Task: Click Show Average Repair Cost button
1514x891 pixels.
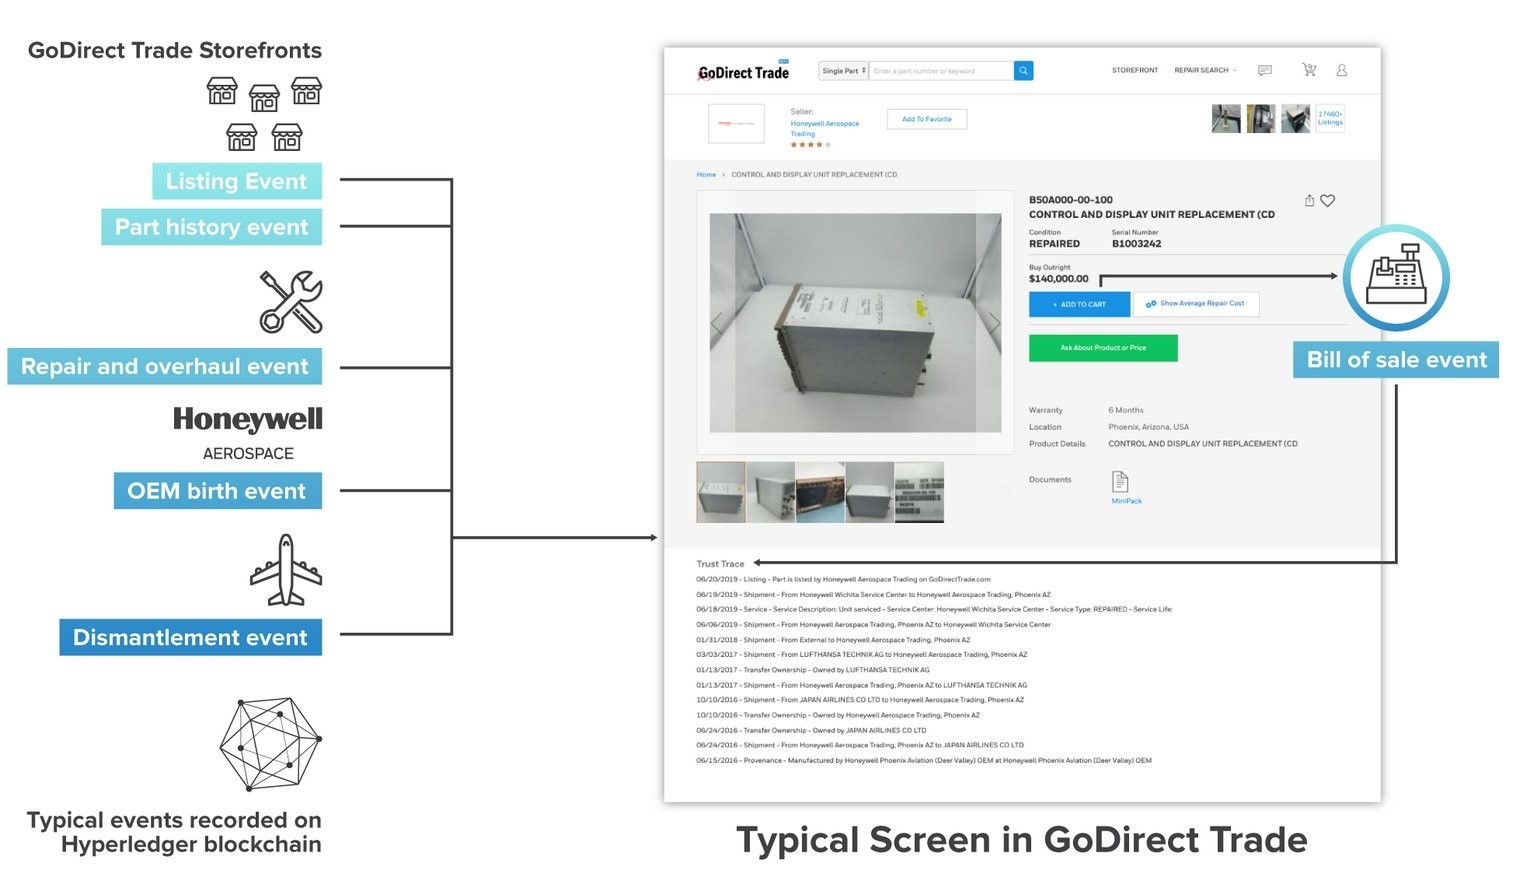Action: point(1196,304)
